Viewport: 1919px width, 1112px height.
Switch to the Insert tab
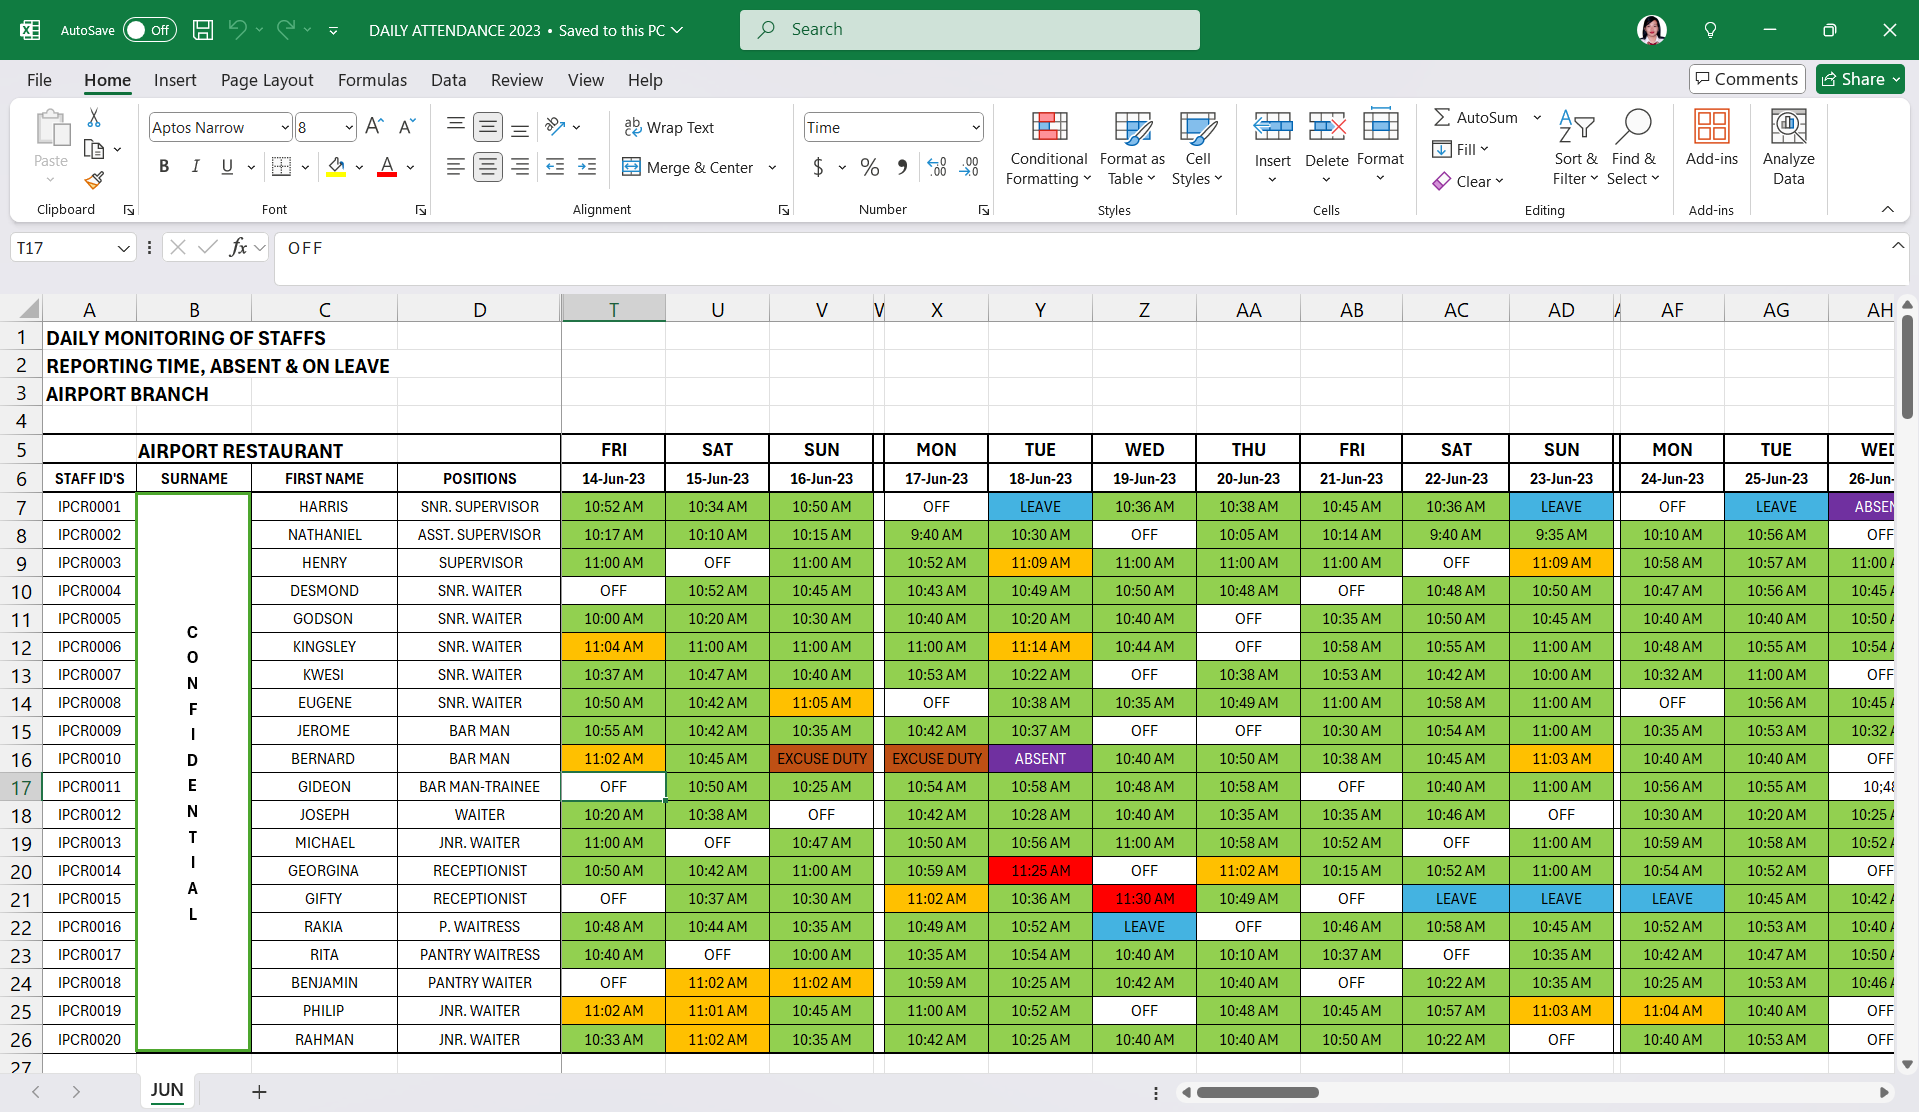pyautogui.click(x=175, y=80)
